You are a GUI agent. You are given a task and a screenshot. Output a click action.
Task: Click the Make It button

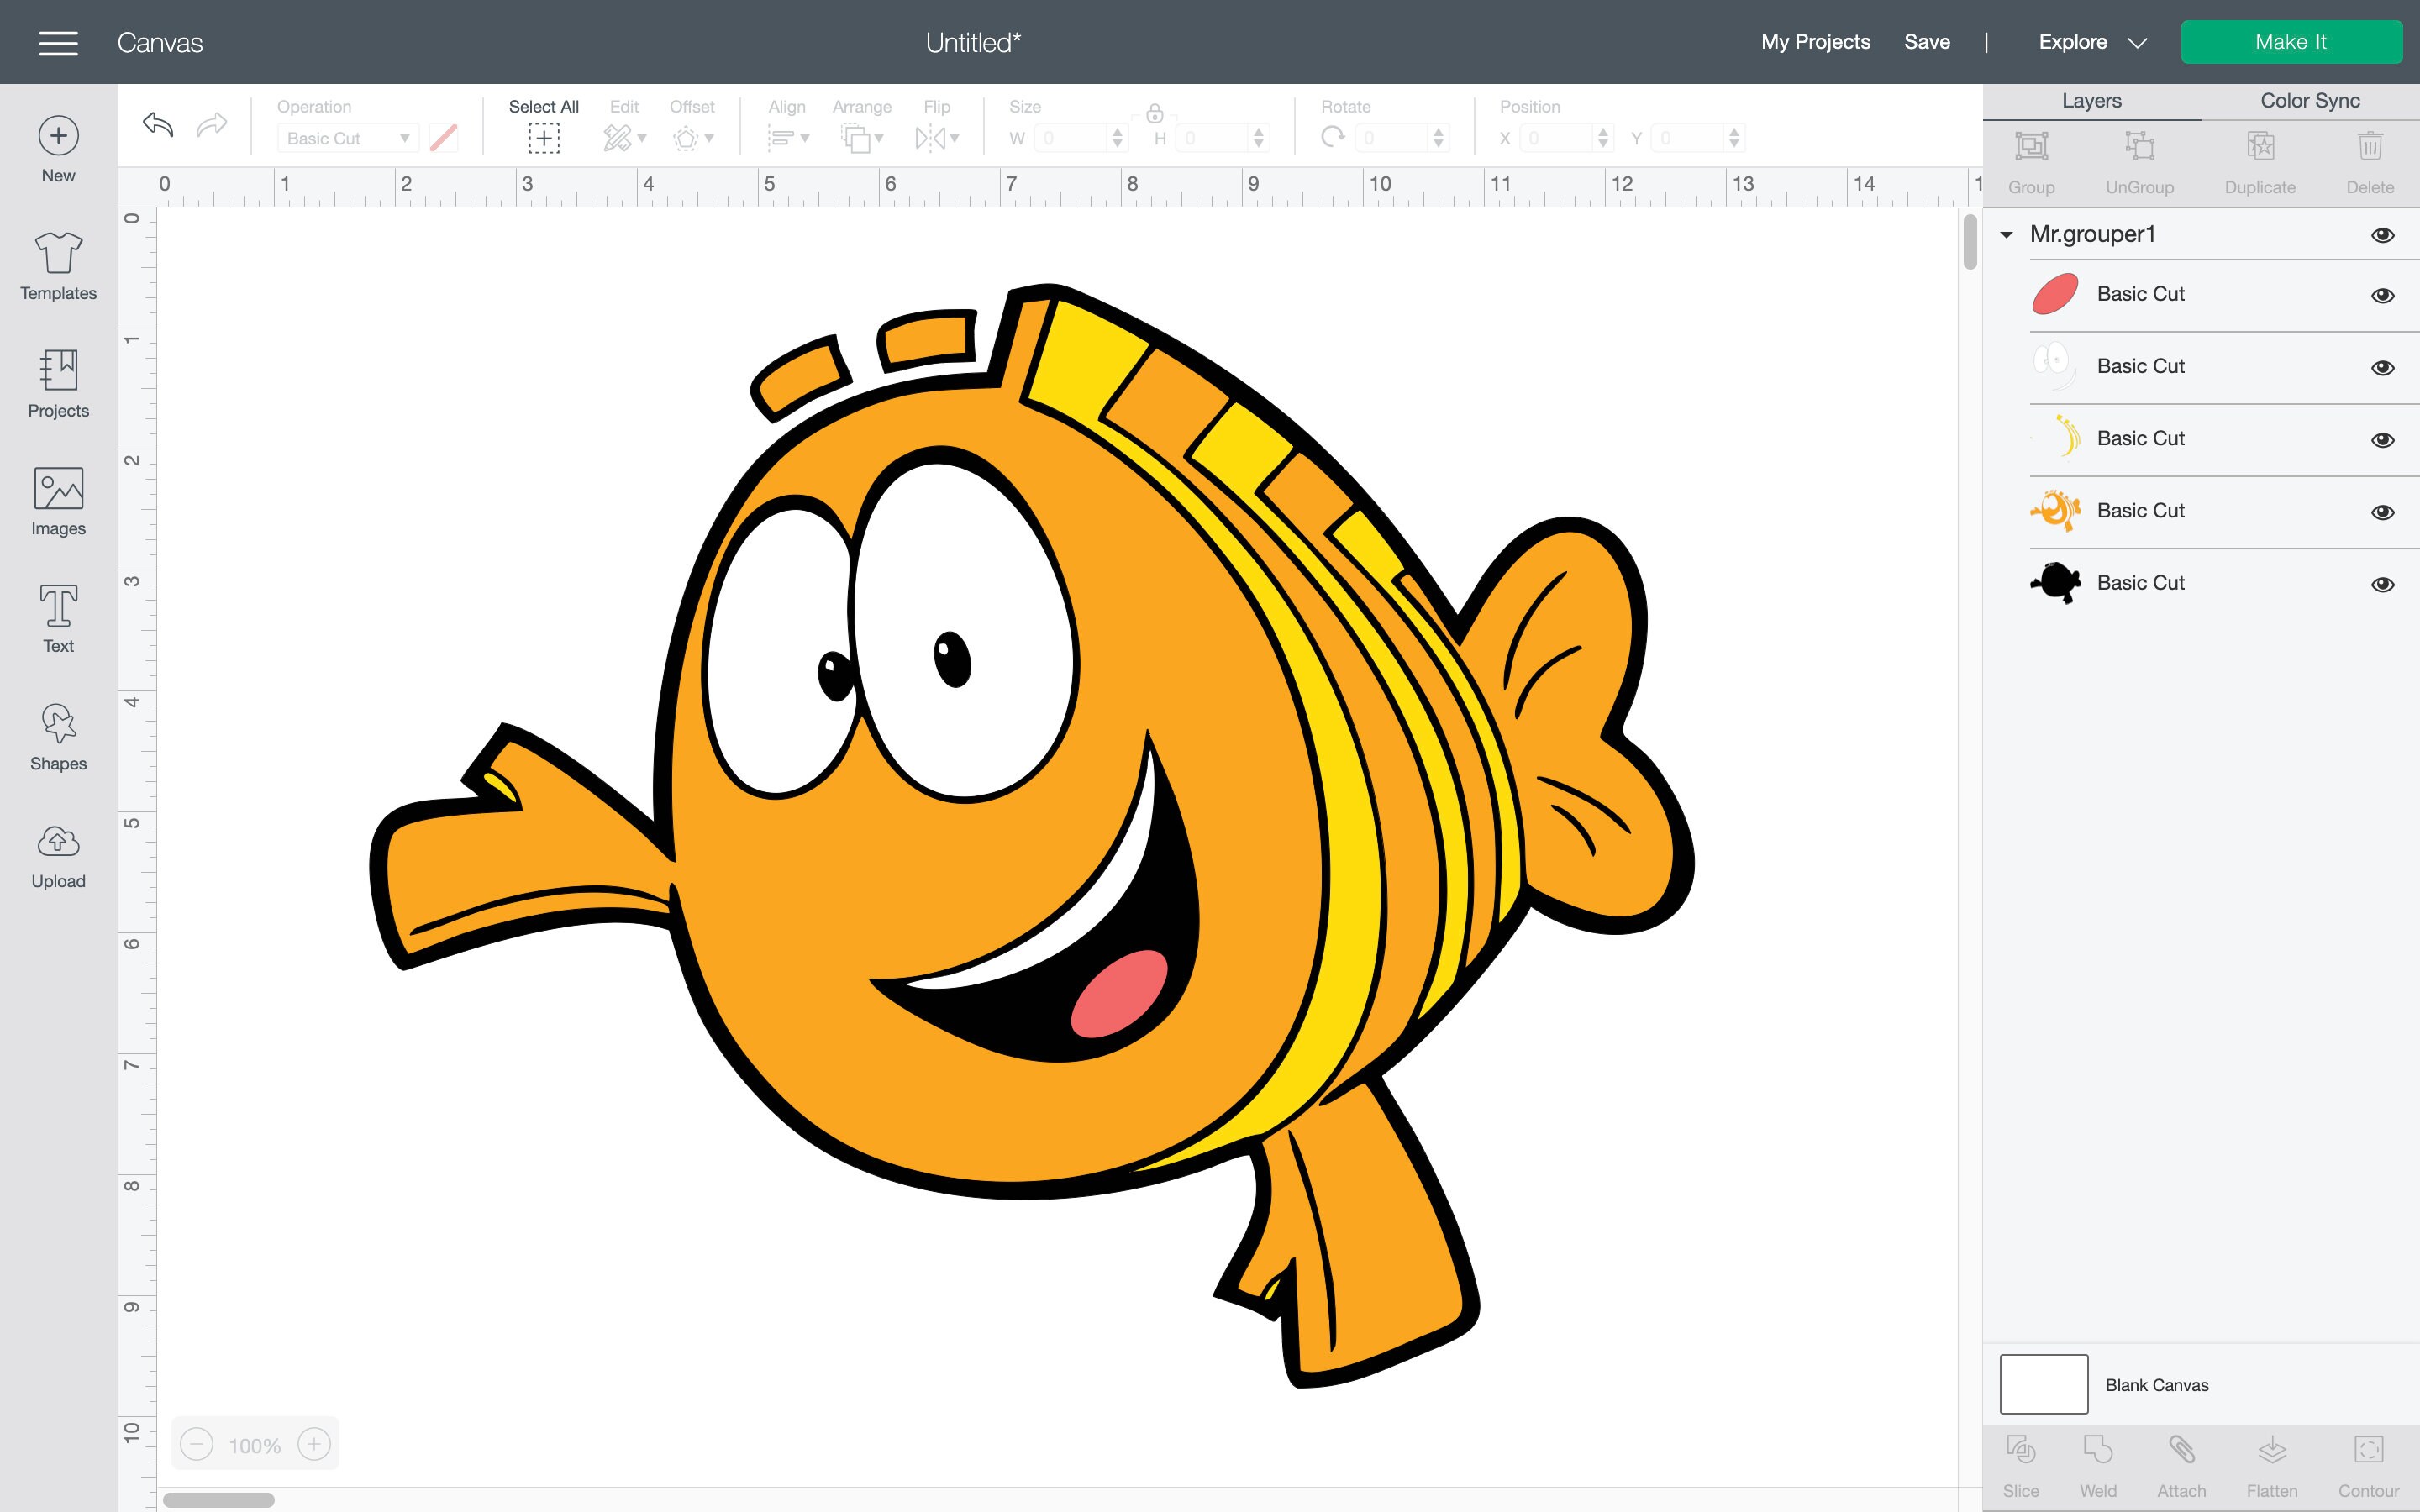click(x=2292, y=42)
